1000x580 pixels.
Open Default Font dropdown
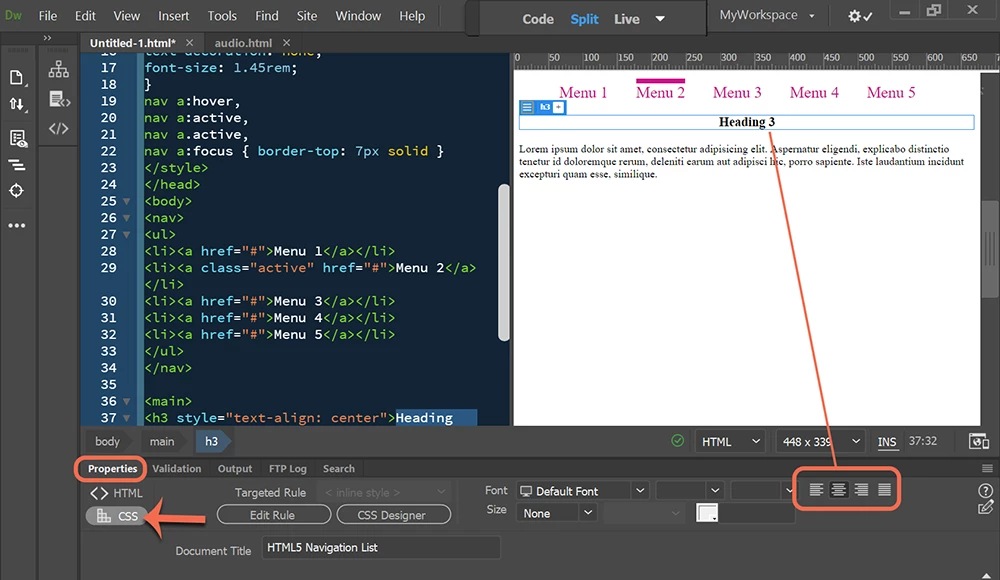[582, 491]
